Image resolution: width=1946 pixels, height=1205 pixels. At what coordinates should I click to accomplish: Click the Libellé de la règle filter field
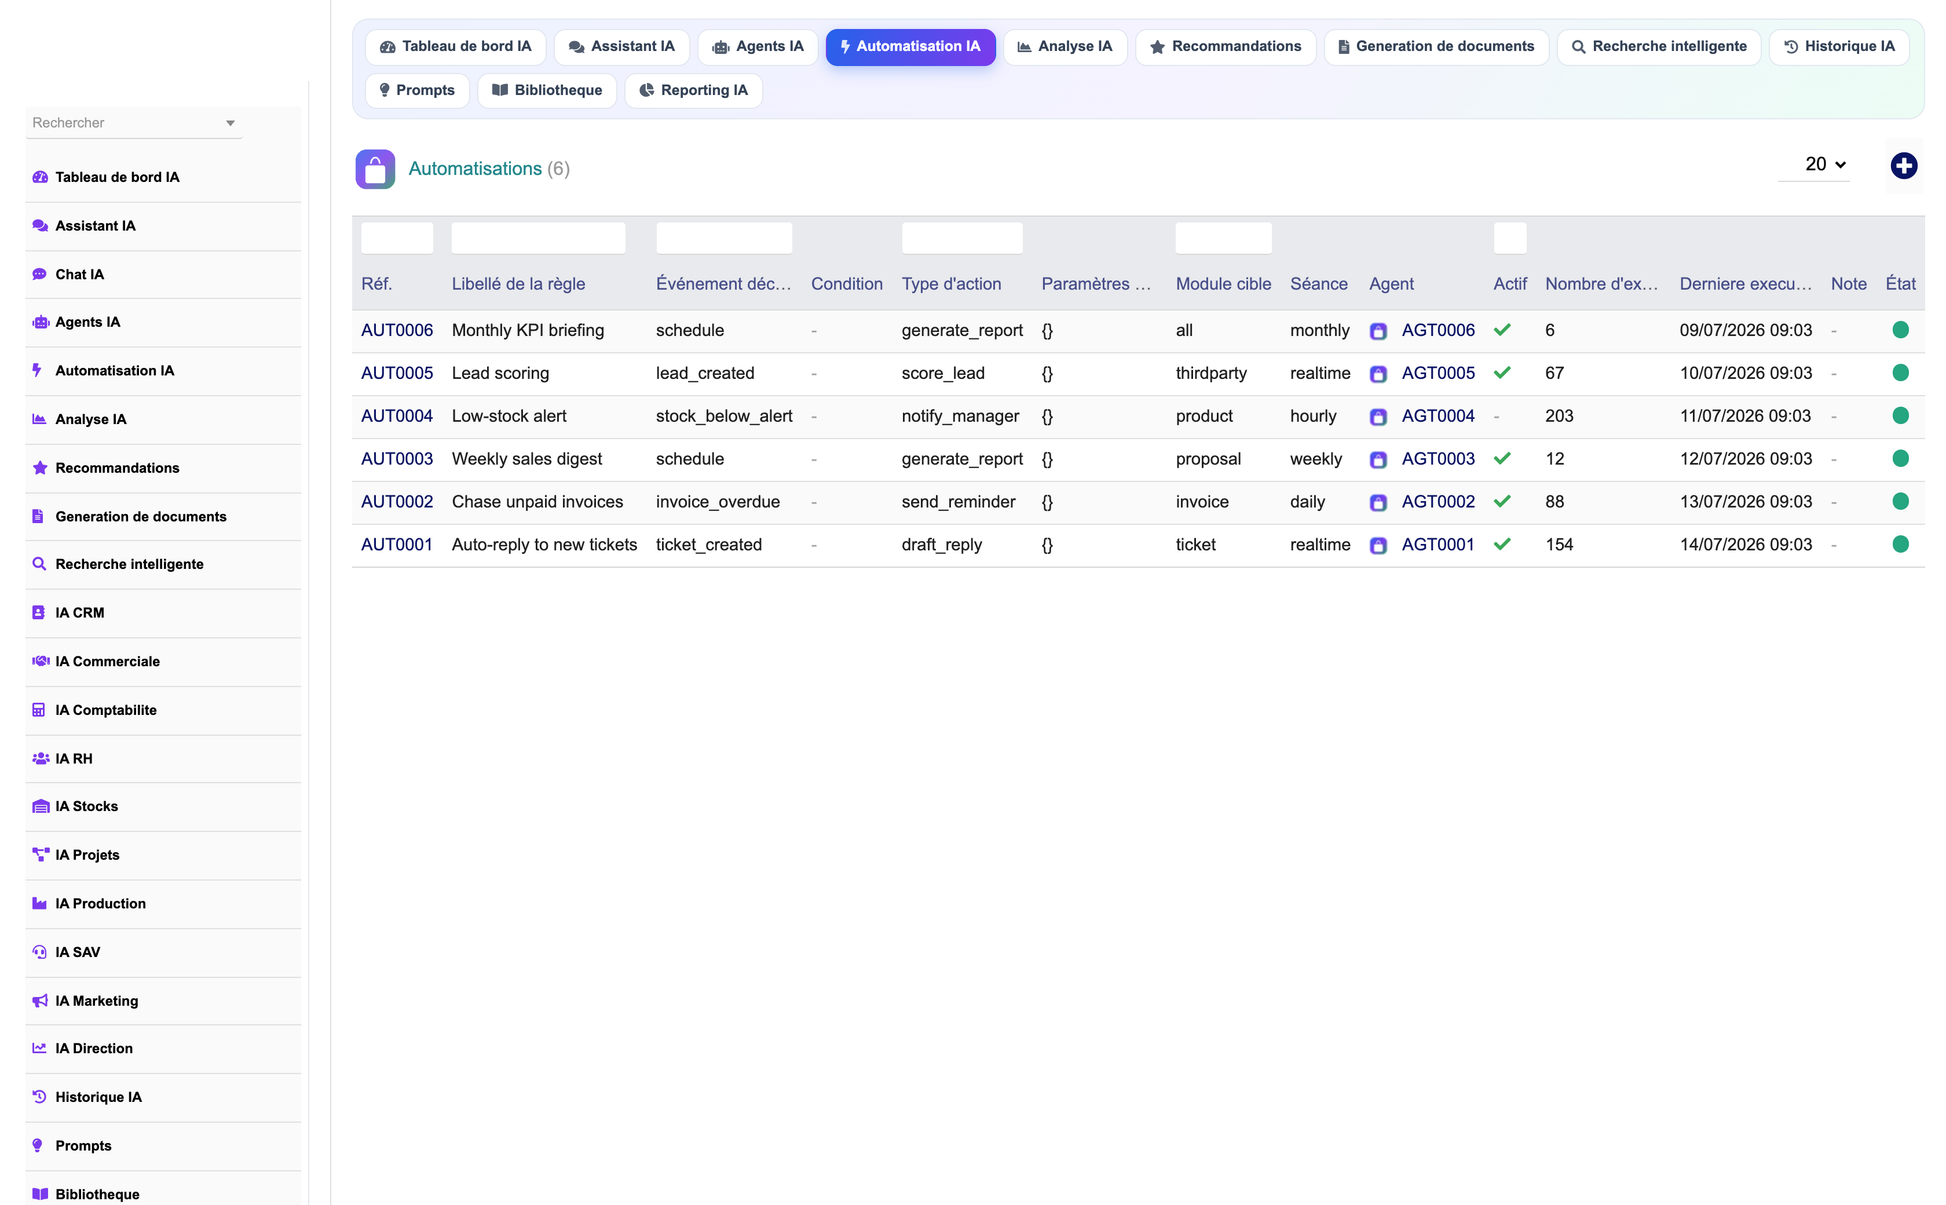(x=538, y=238)
